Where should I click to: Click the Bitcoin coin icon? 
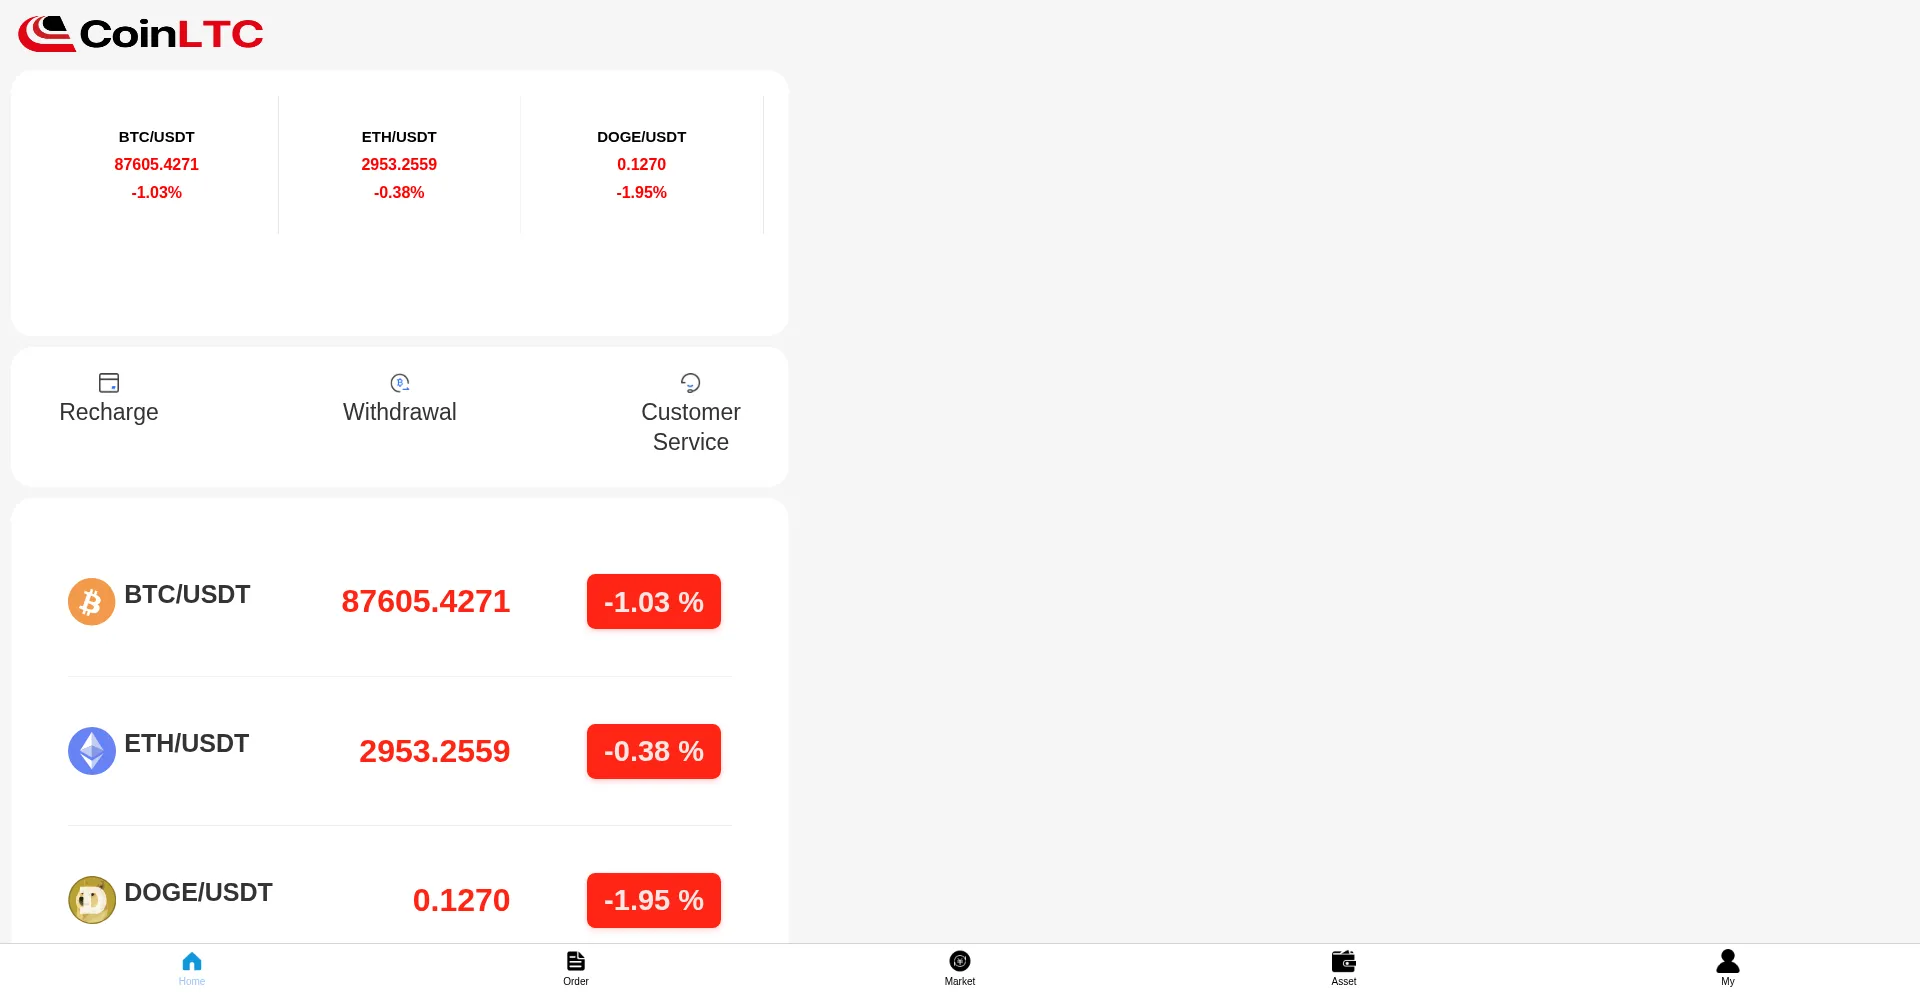click(x=92, y=602)
